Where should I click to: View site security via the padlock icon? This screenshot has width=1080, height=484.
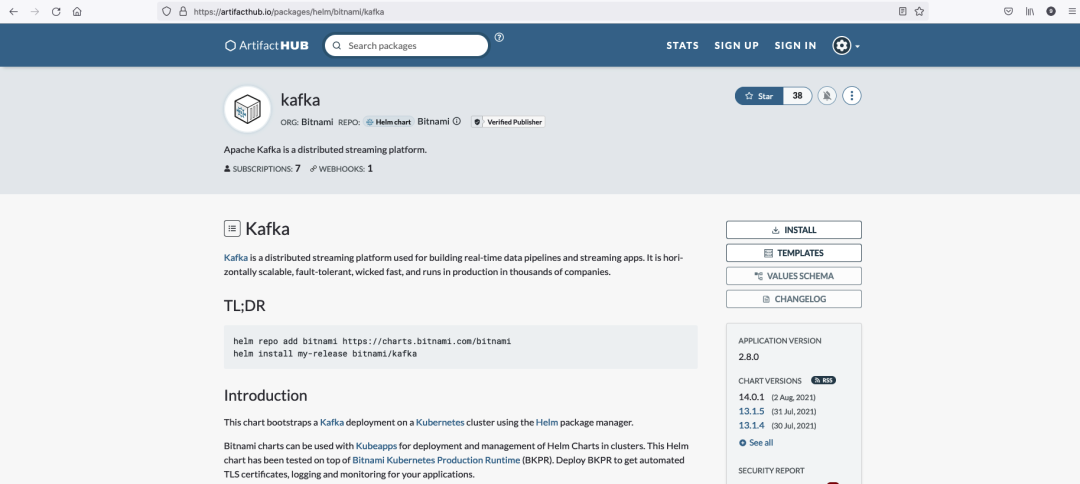[183, 12]
